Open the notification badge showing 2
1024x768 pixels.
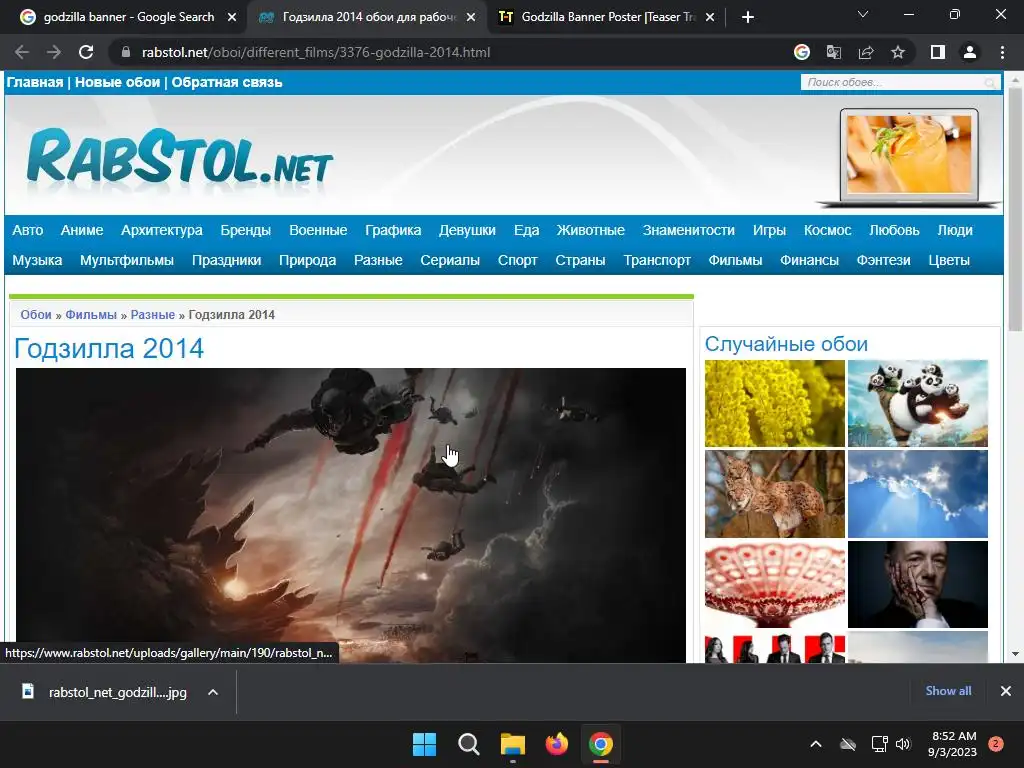click(996, 744)
